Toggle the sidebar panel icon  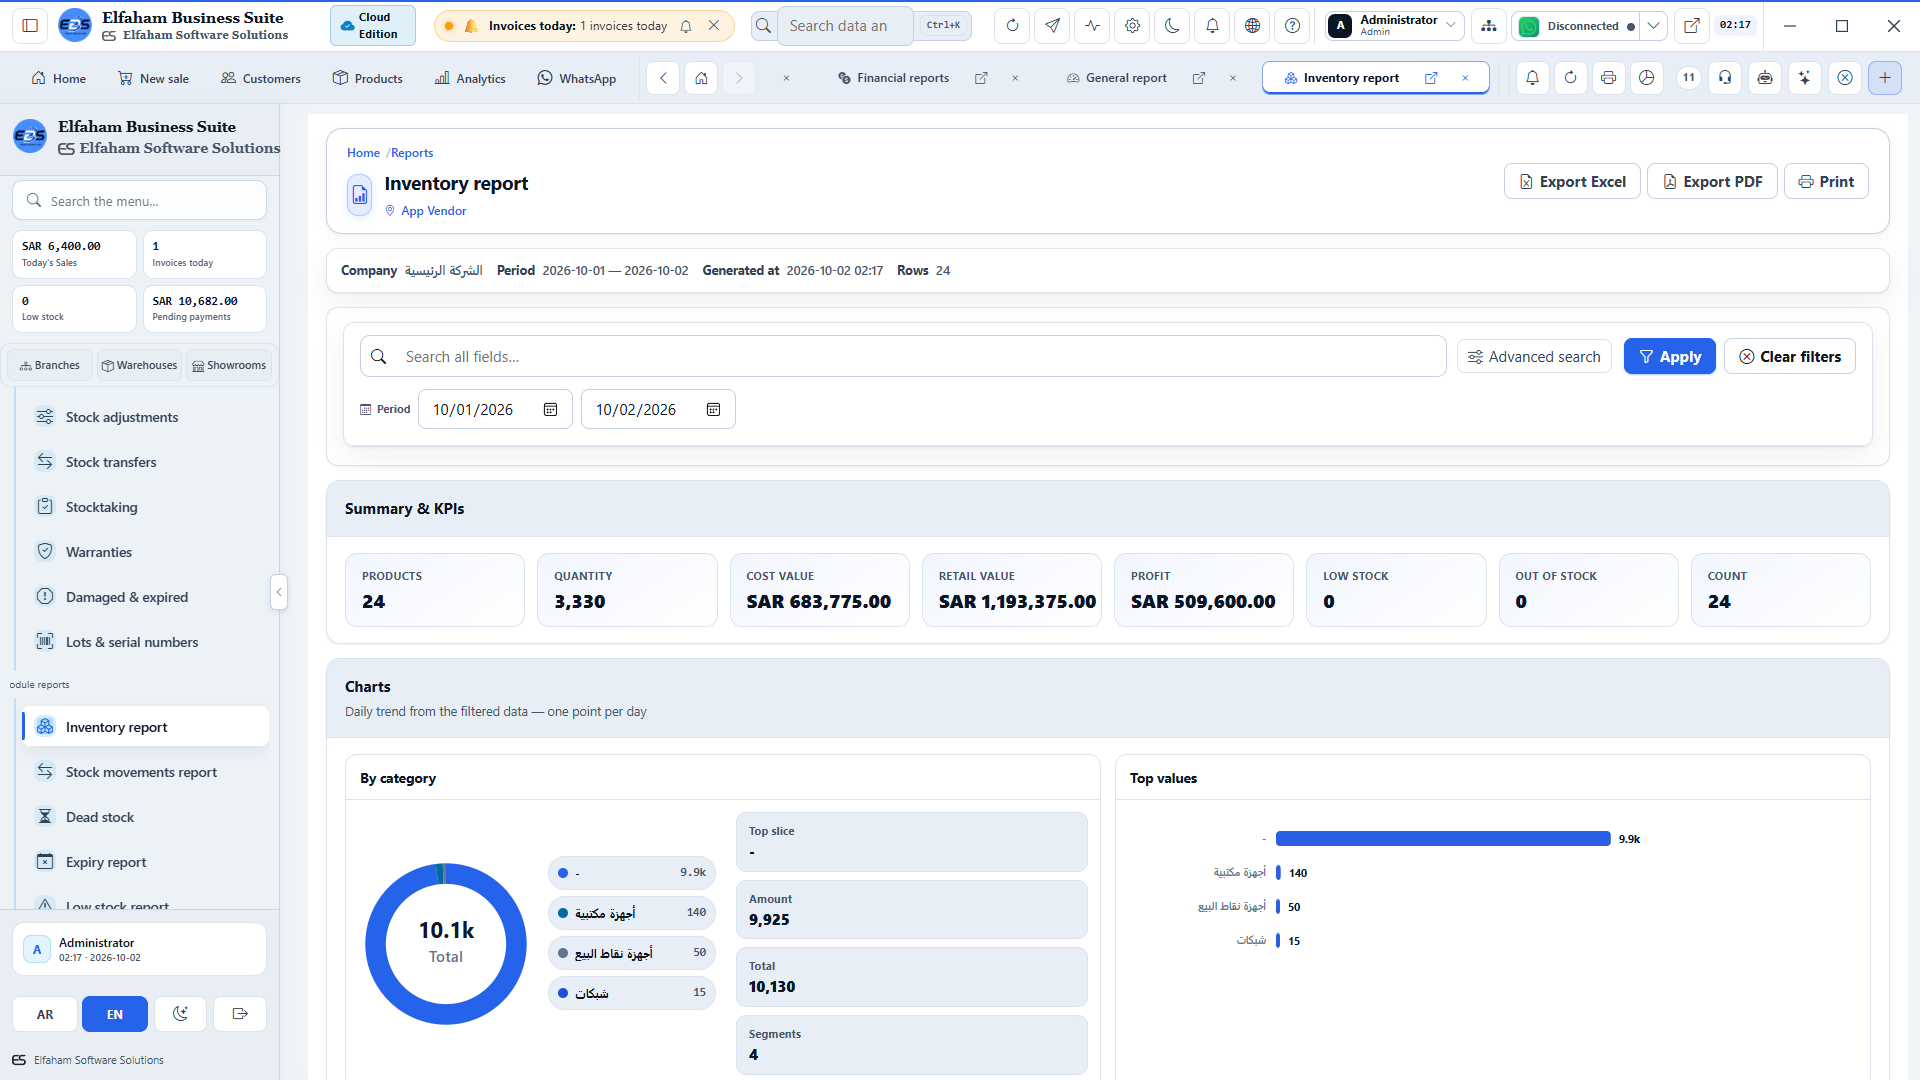[x=30, y=26]
